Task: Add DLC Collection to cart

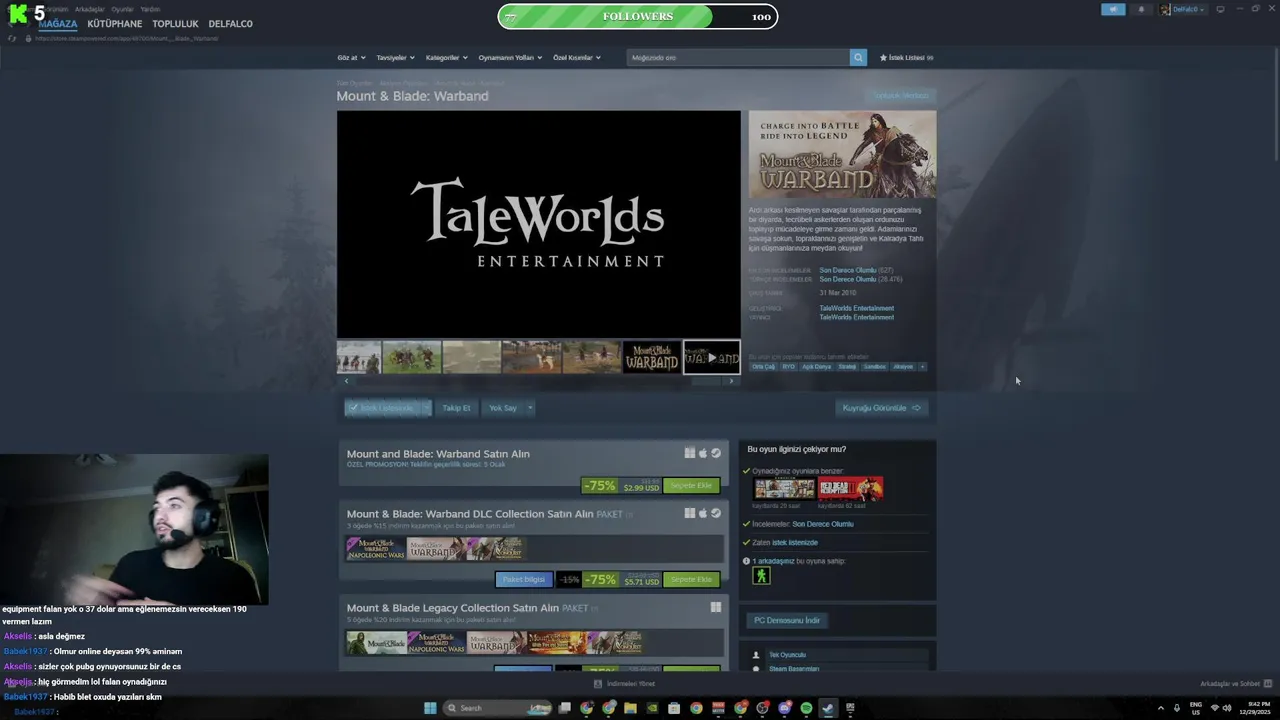Action: [x=691, y=580]
